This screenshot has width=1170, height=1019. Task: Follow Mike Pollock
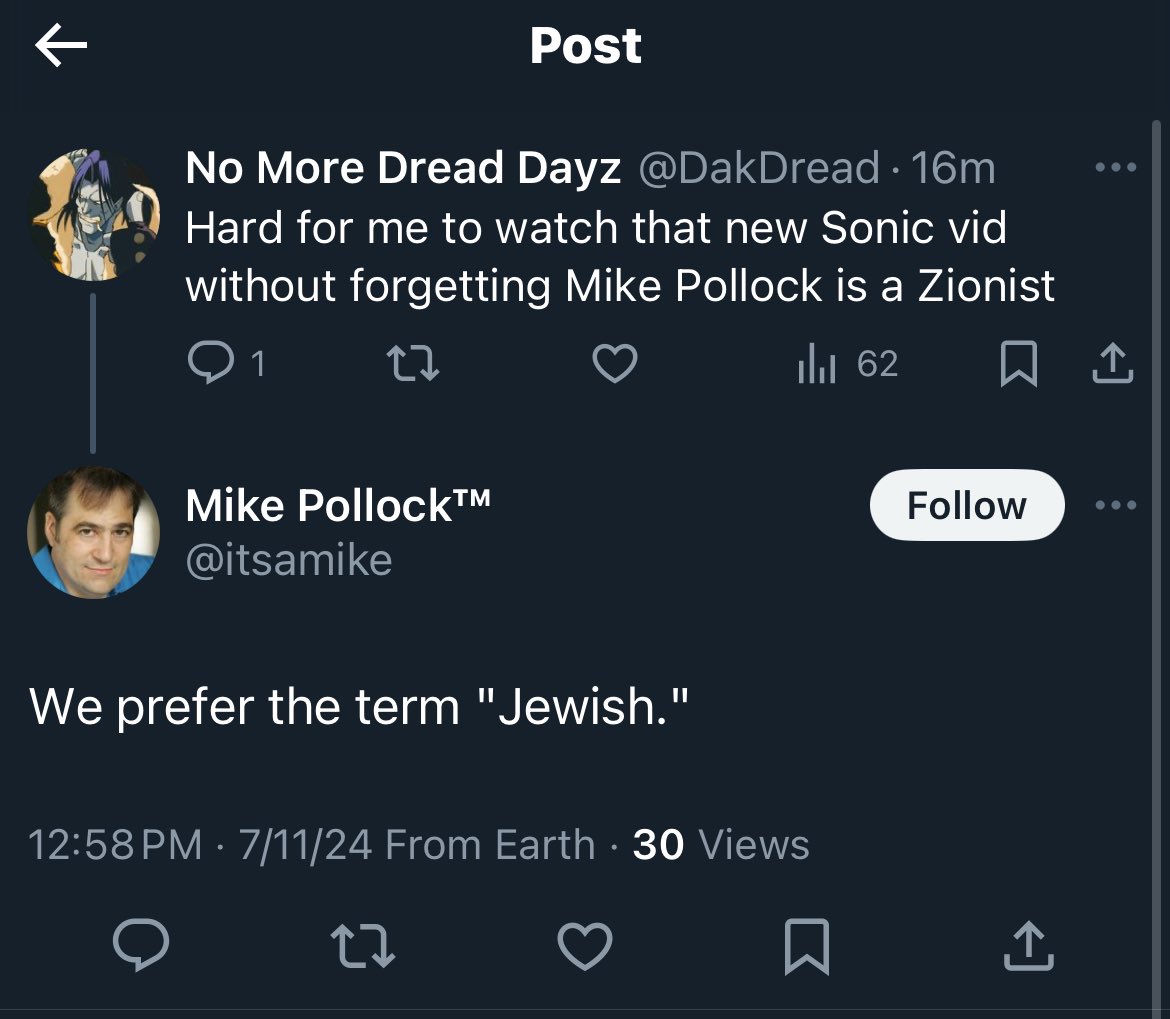[x=966, y=505]
